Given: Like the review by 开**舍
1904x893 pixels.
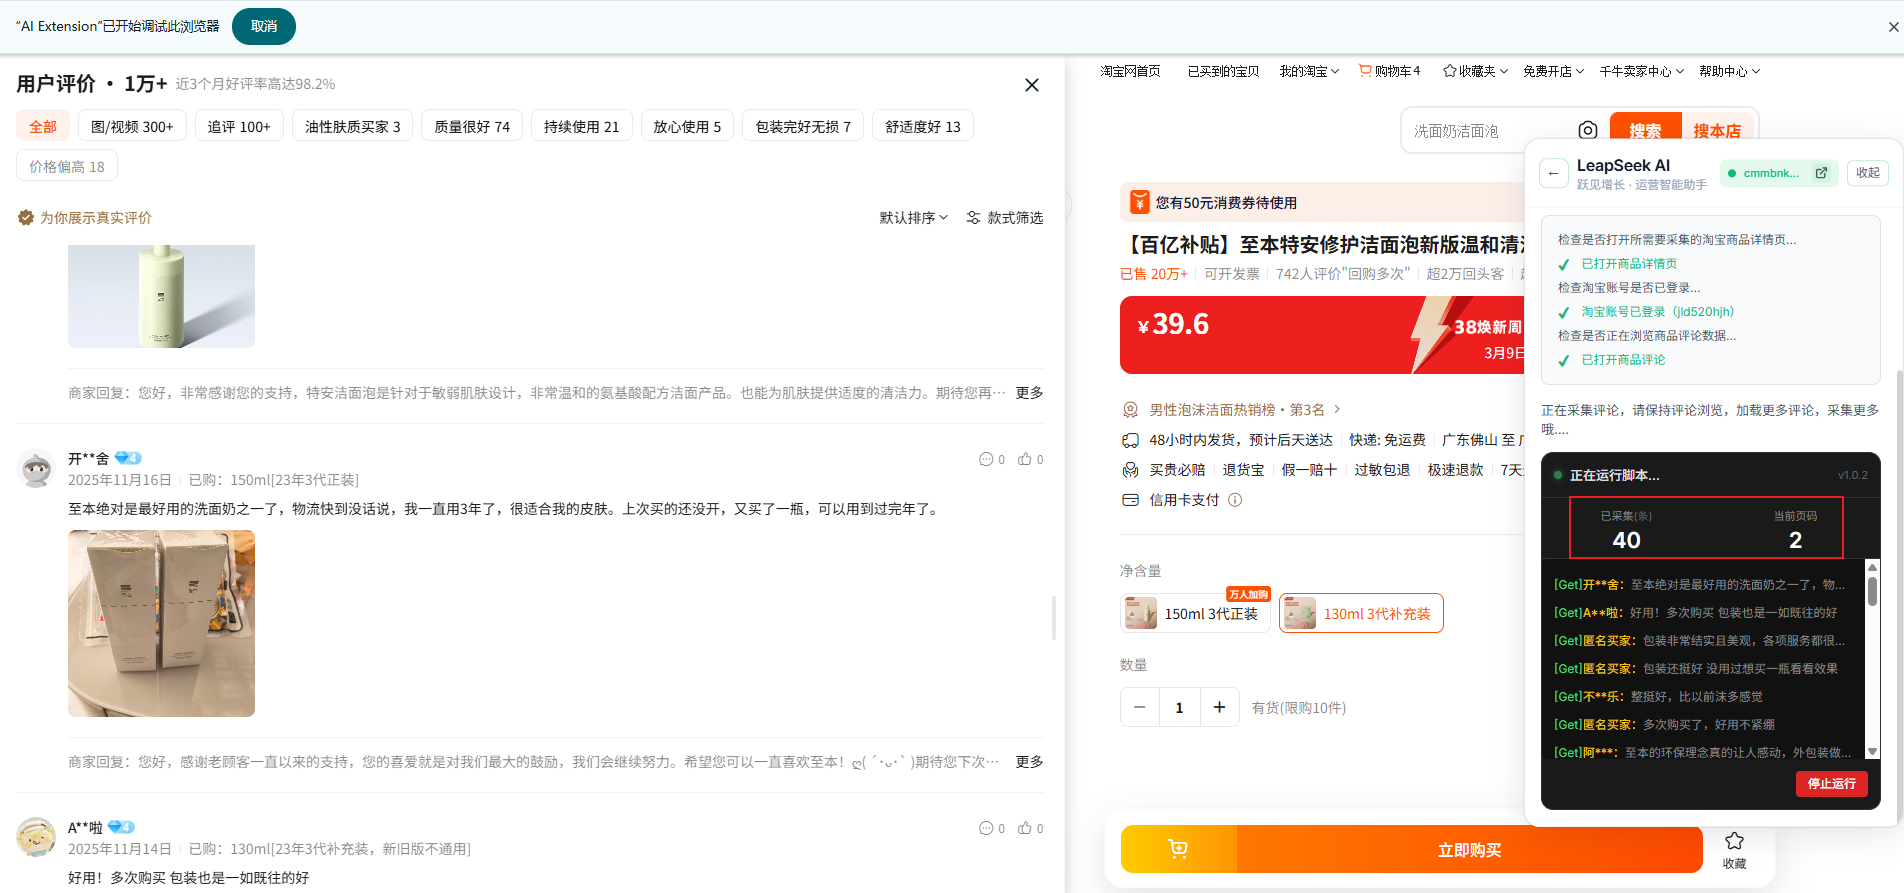Looking at the screenshot, I should click(x=1025, y=459).
